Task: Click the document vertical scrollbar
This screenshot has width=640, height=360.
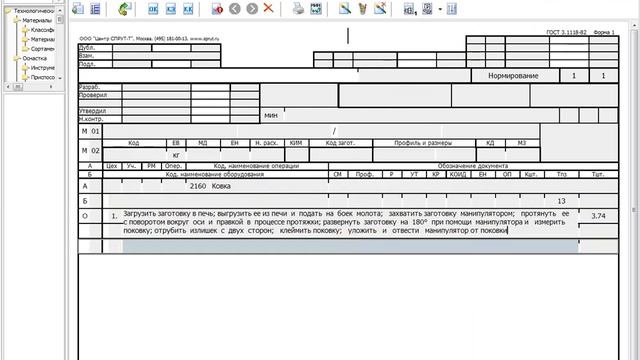Action: (x=634, y=190)
